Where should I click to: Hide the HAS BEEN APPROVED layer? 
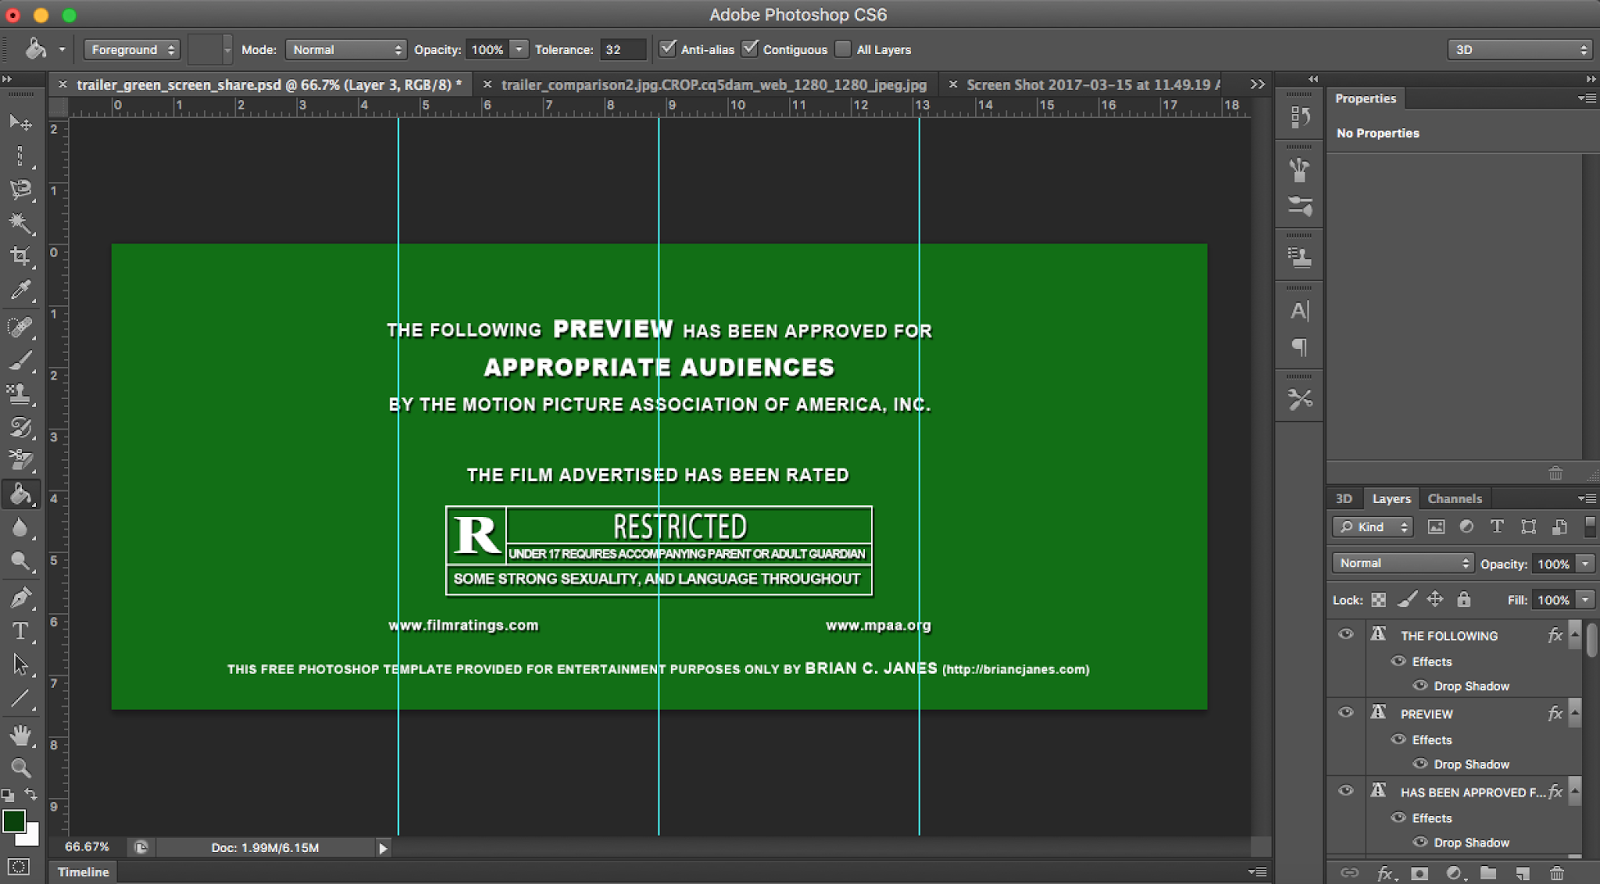pyautogui.click(x=1346, y=790)
